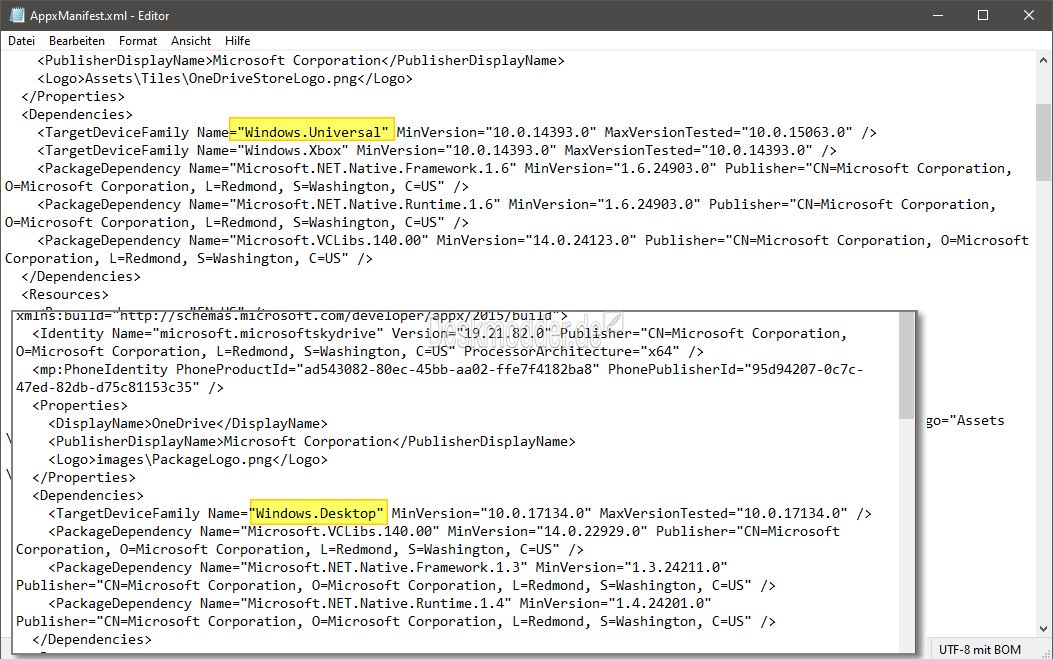Screen dimensions: 1053x659
Task: Click the main scrollbar's down arrow
Action: pos(1043,629)
